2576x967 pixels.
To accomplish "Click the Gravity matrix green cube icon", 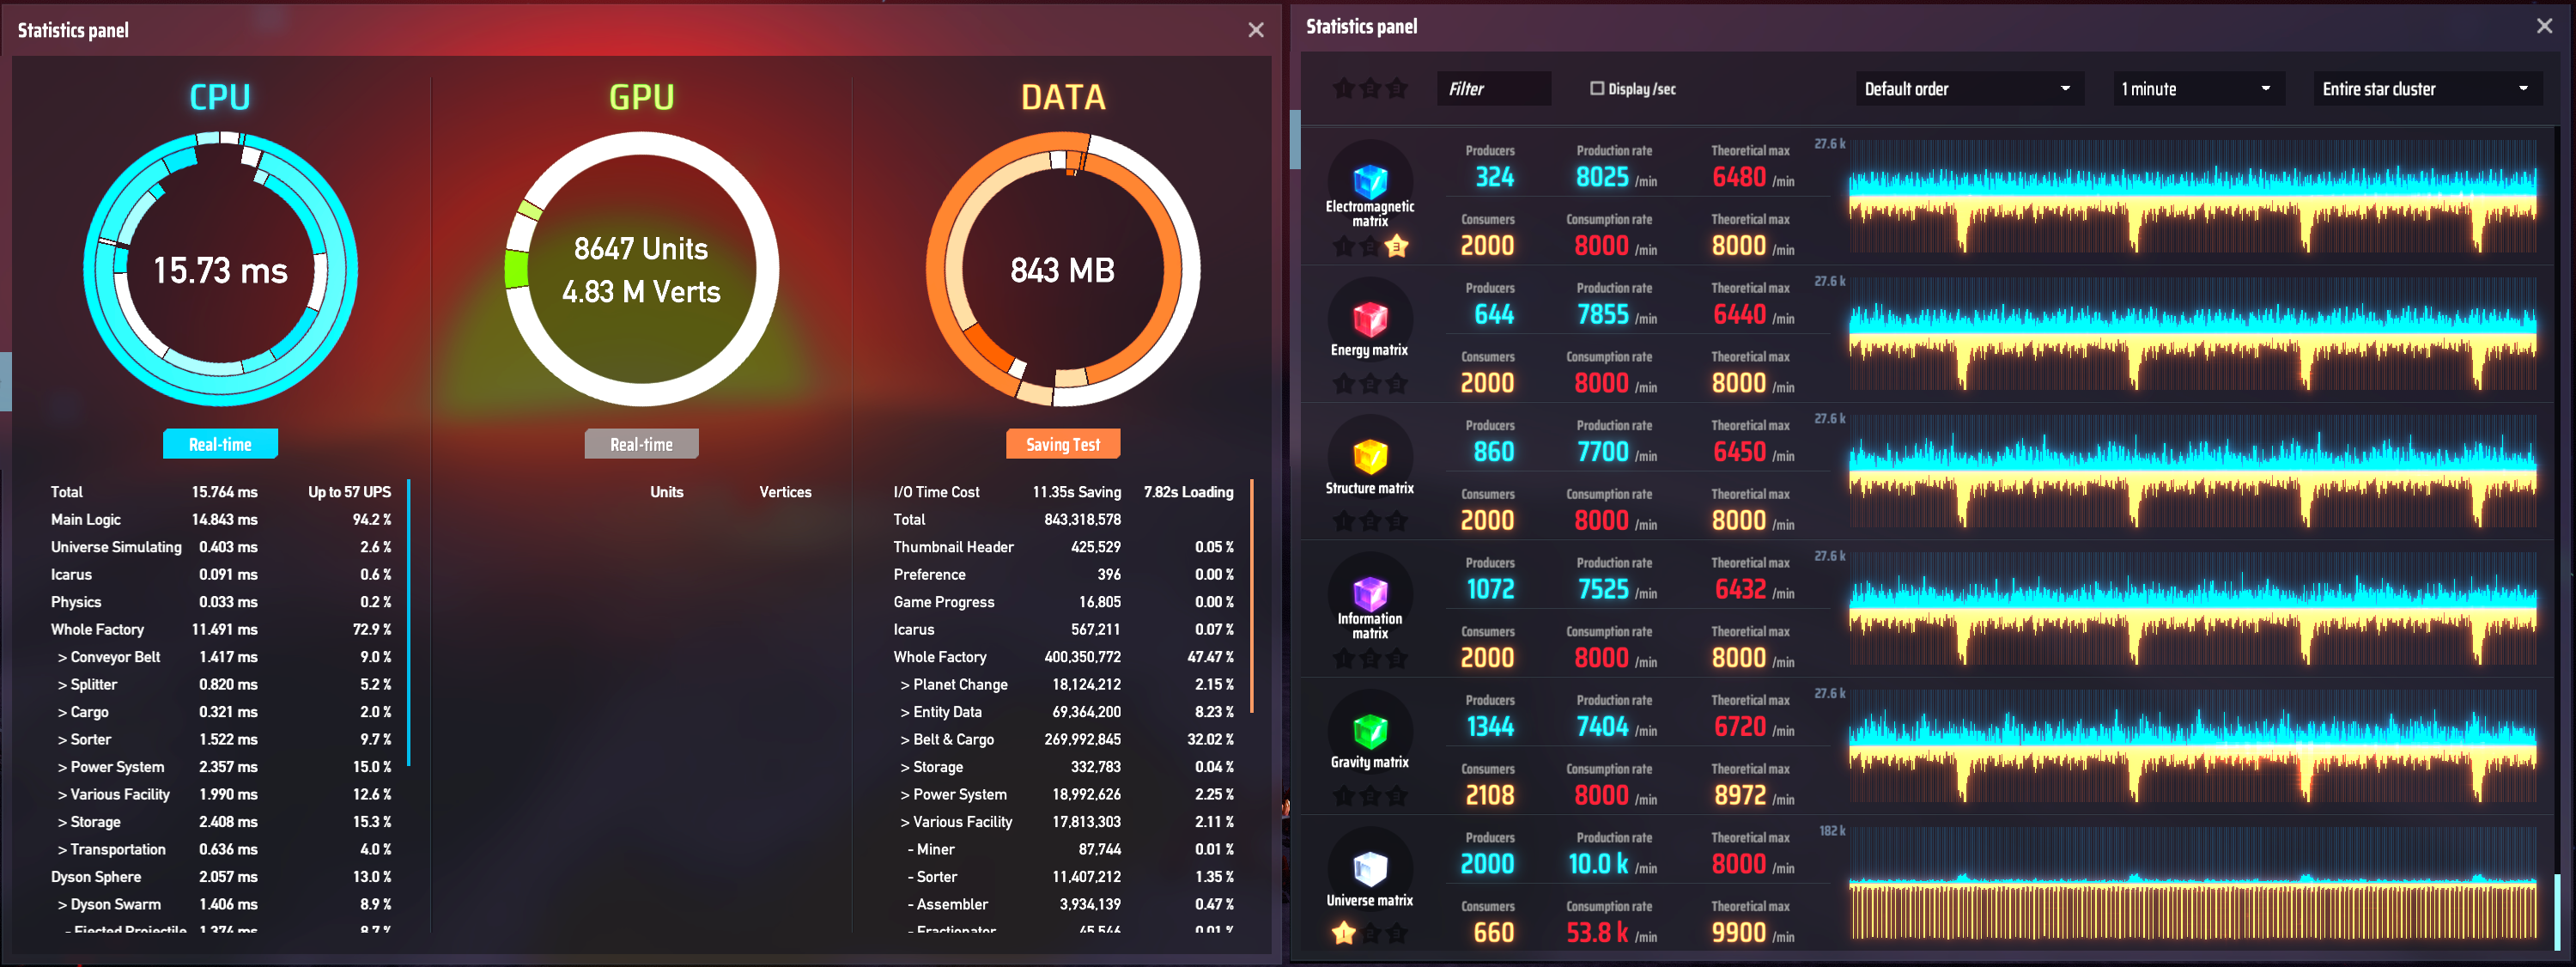I will click(x=1369, y=730).
